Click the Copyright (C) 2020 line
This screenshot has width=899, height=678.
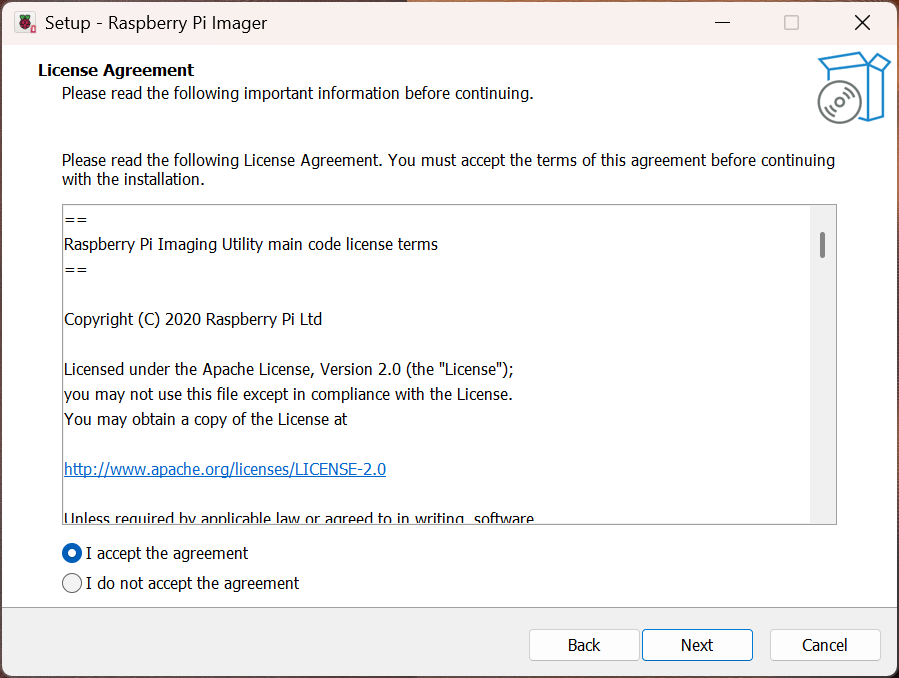pyautogui.click(x=193, y=319)
